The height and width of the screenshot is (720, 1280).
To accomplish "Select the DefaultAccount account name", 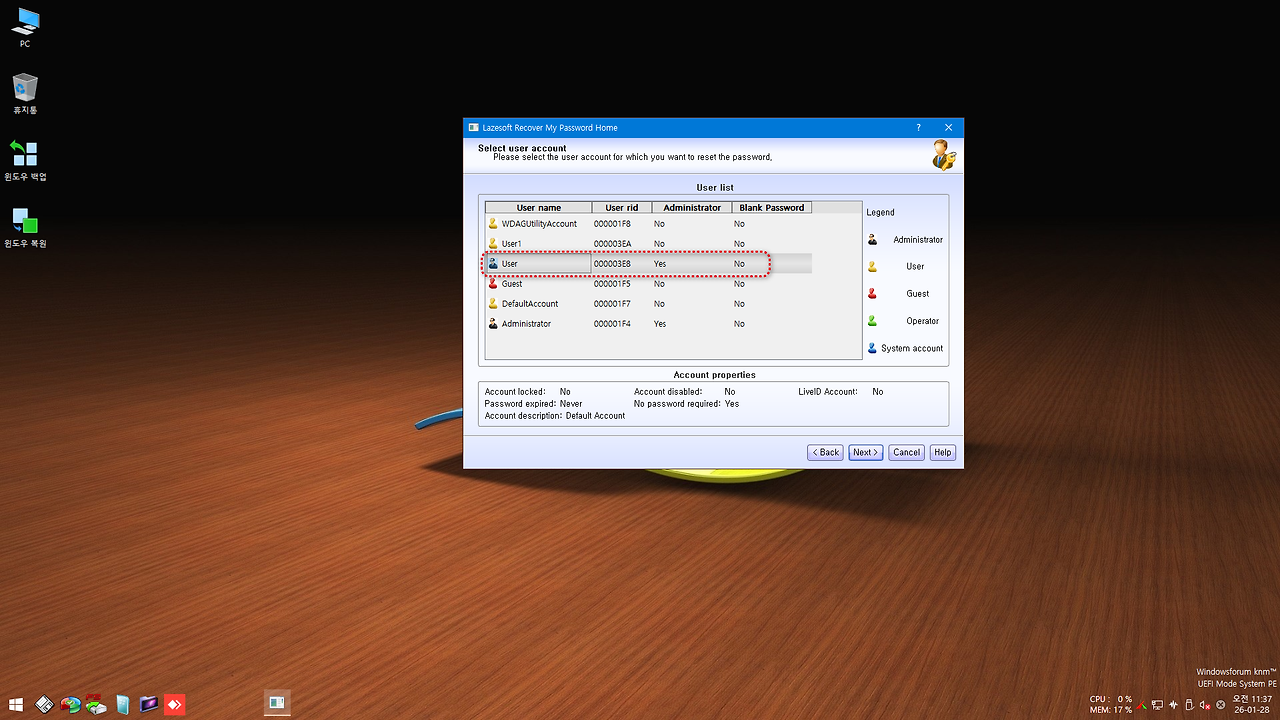I will click(x=530, y=304).
